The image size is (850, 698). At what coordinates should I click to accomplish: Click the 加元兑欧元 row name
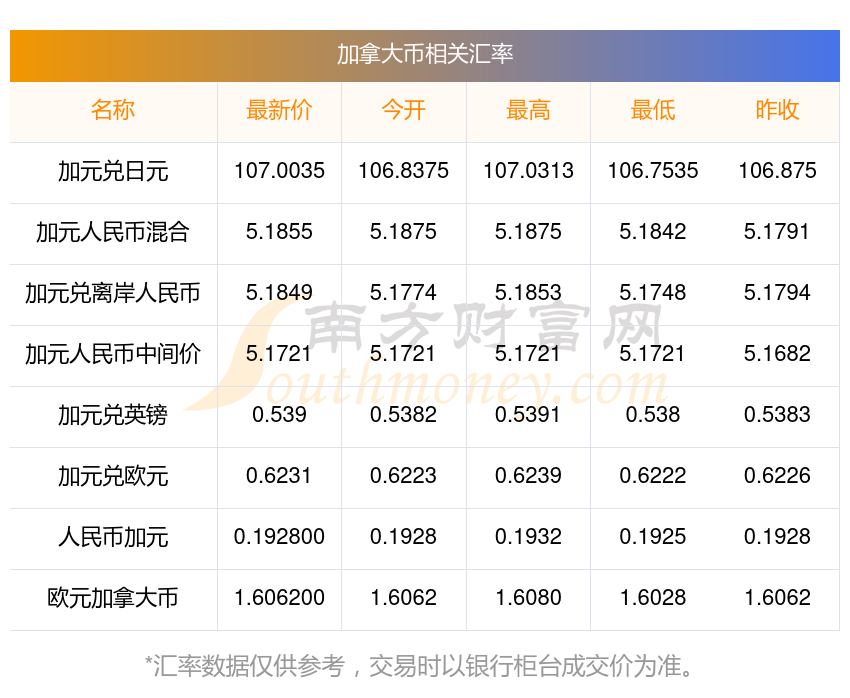(x=113, y=476)
